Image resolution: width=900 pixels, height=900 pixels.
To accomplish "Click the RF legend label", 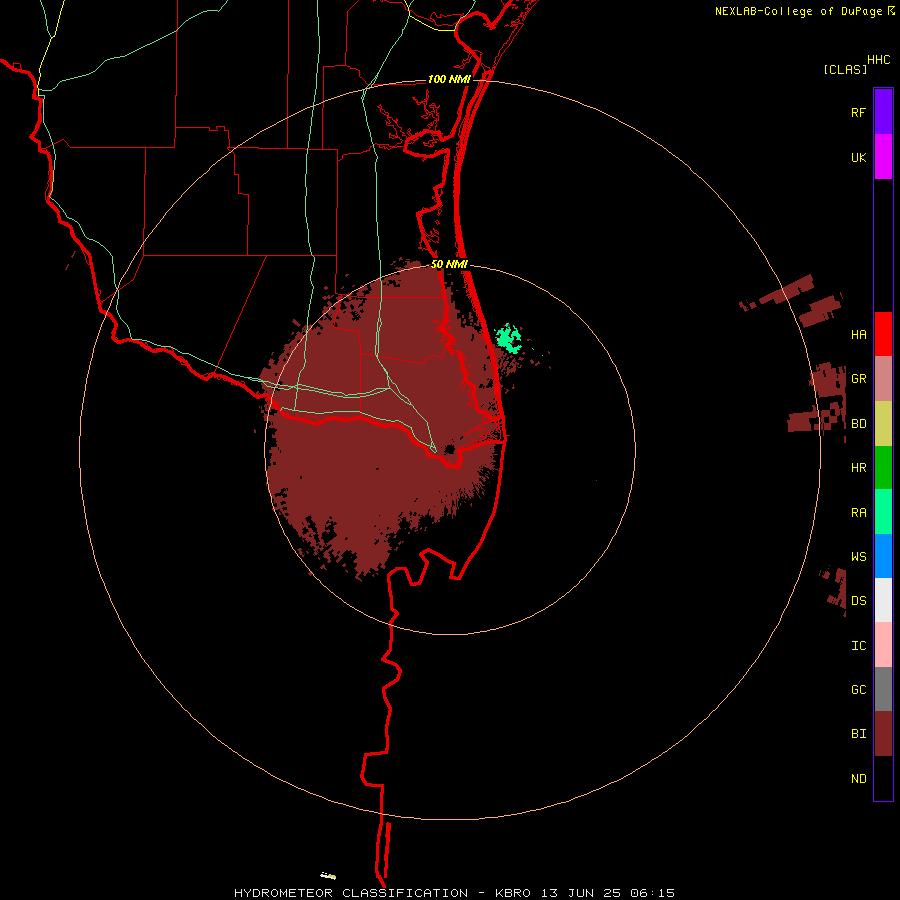I will (x=858, y=112).
